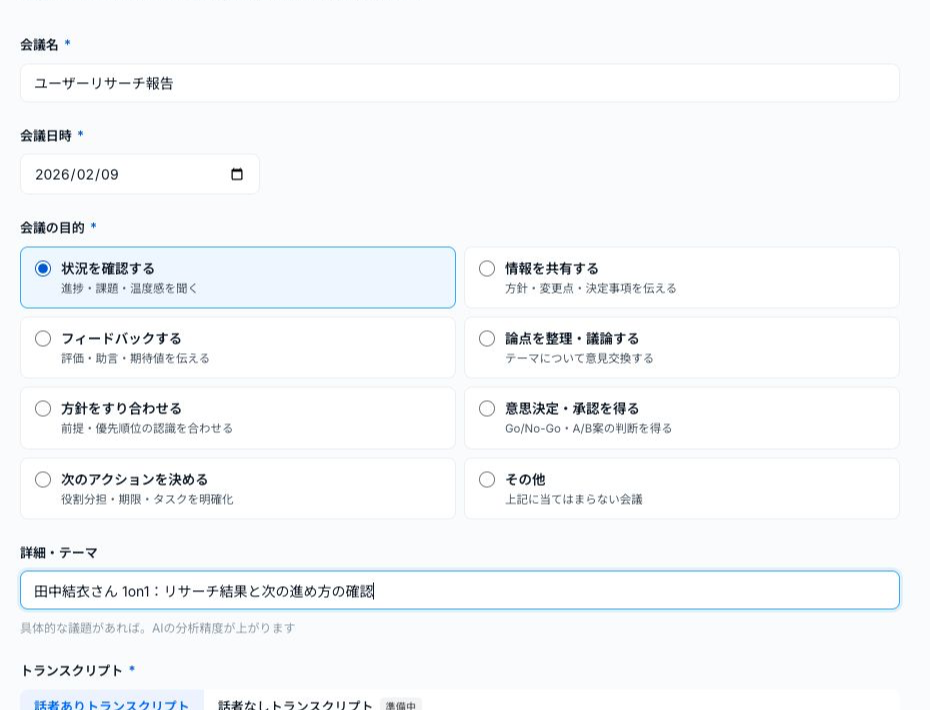This screenshot has height=710, width=930.
Task: Select the その他 radio option
Action: [487, 479]
